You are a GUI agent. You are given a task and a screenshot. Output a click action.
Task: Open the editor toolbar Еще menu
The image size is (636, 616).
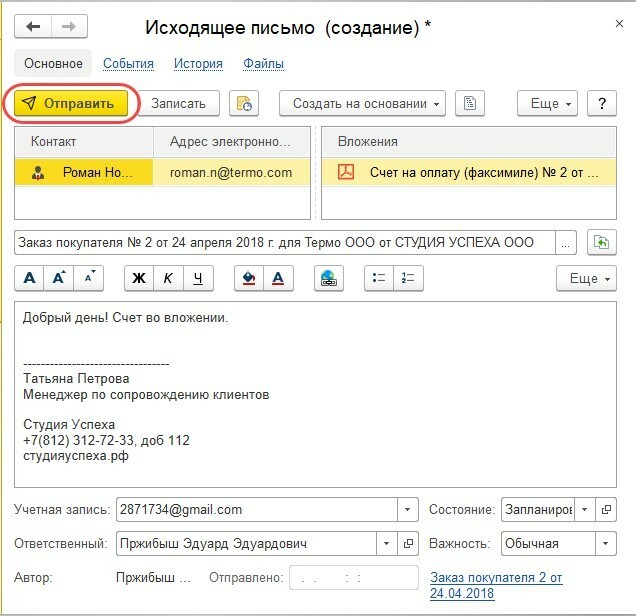point(587,278)
